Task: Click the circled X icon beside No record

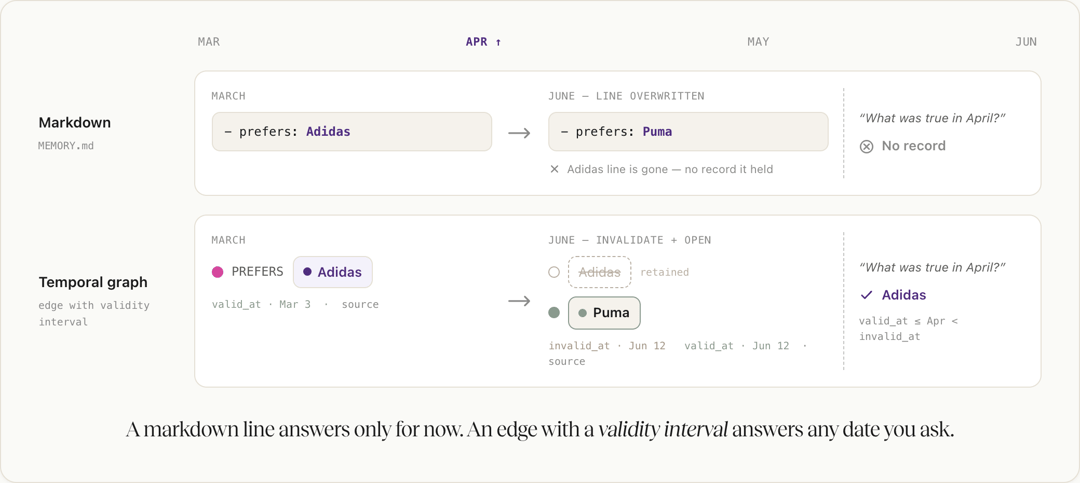Action: coord(867,146)
